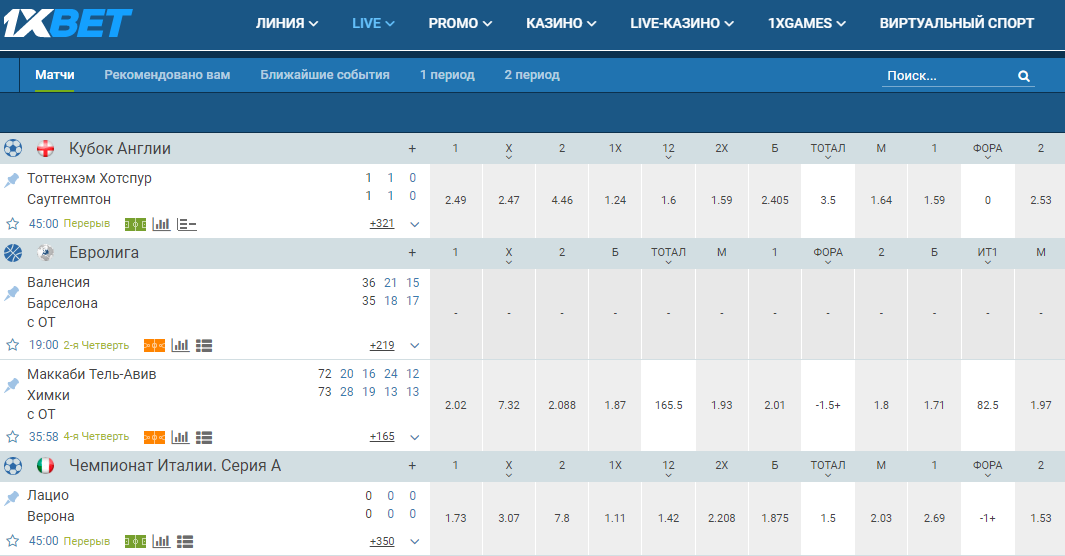This screenshot has height=556, width=1065.
Task: Open the list icon for the Валенсия match
Action: (204, 346)
